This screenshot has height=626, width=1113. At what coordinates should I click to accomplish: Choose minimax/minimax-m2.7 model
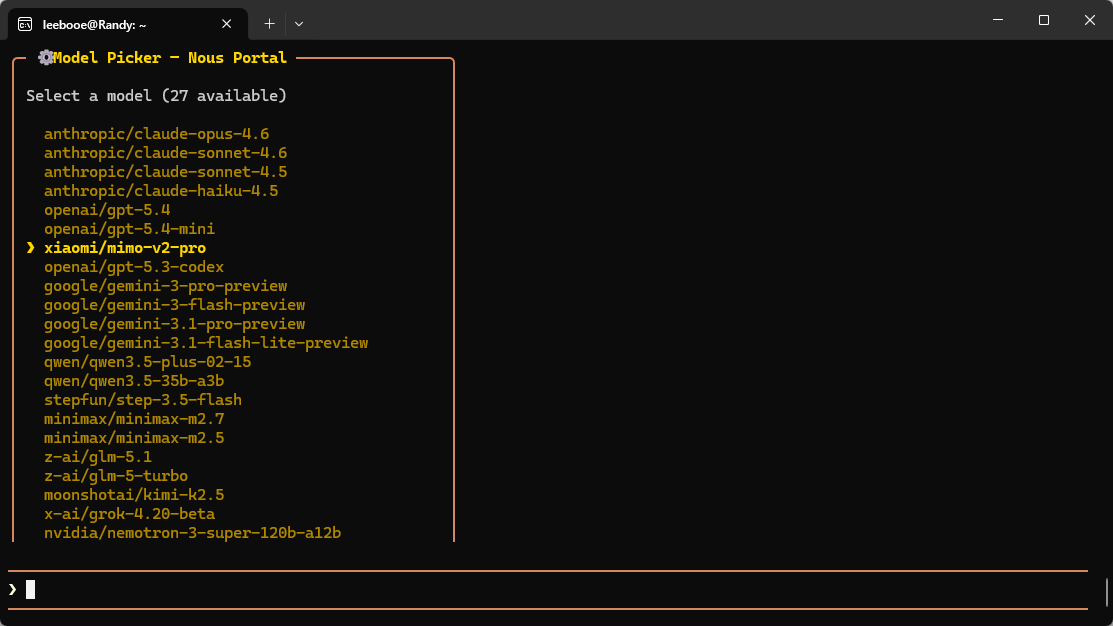point(134,419)
